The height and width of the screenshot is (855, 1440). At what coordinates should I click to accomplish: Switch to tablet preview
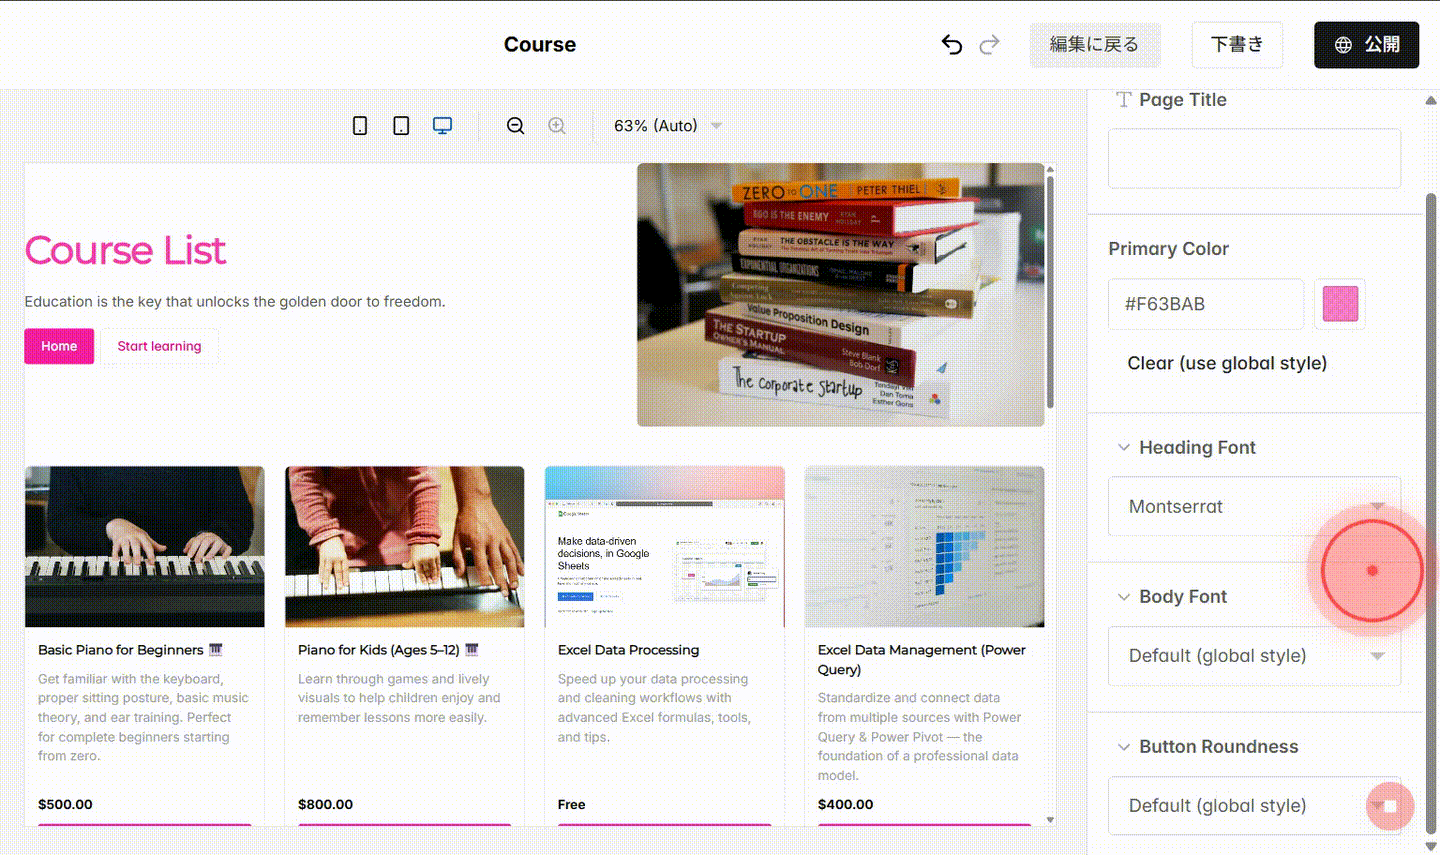point(401,126)
